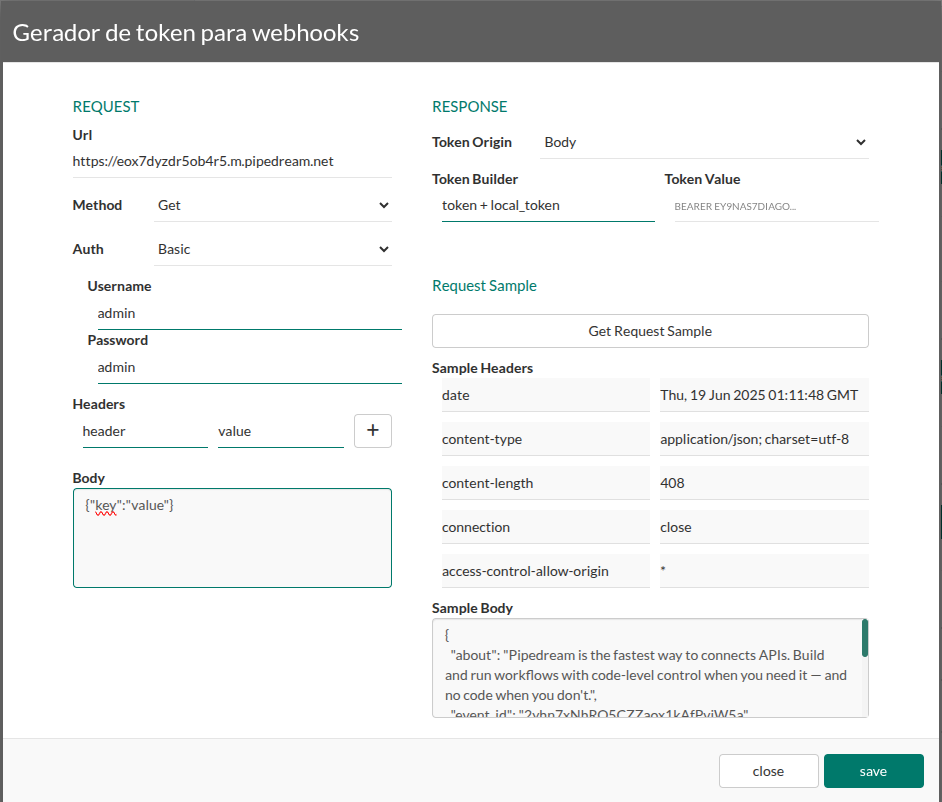Screen dimensions: 942x802
Task: Select the 'close' connection header value
Action: (x=764, y=527)
